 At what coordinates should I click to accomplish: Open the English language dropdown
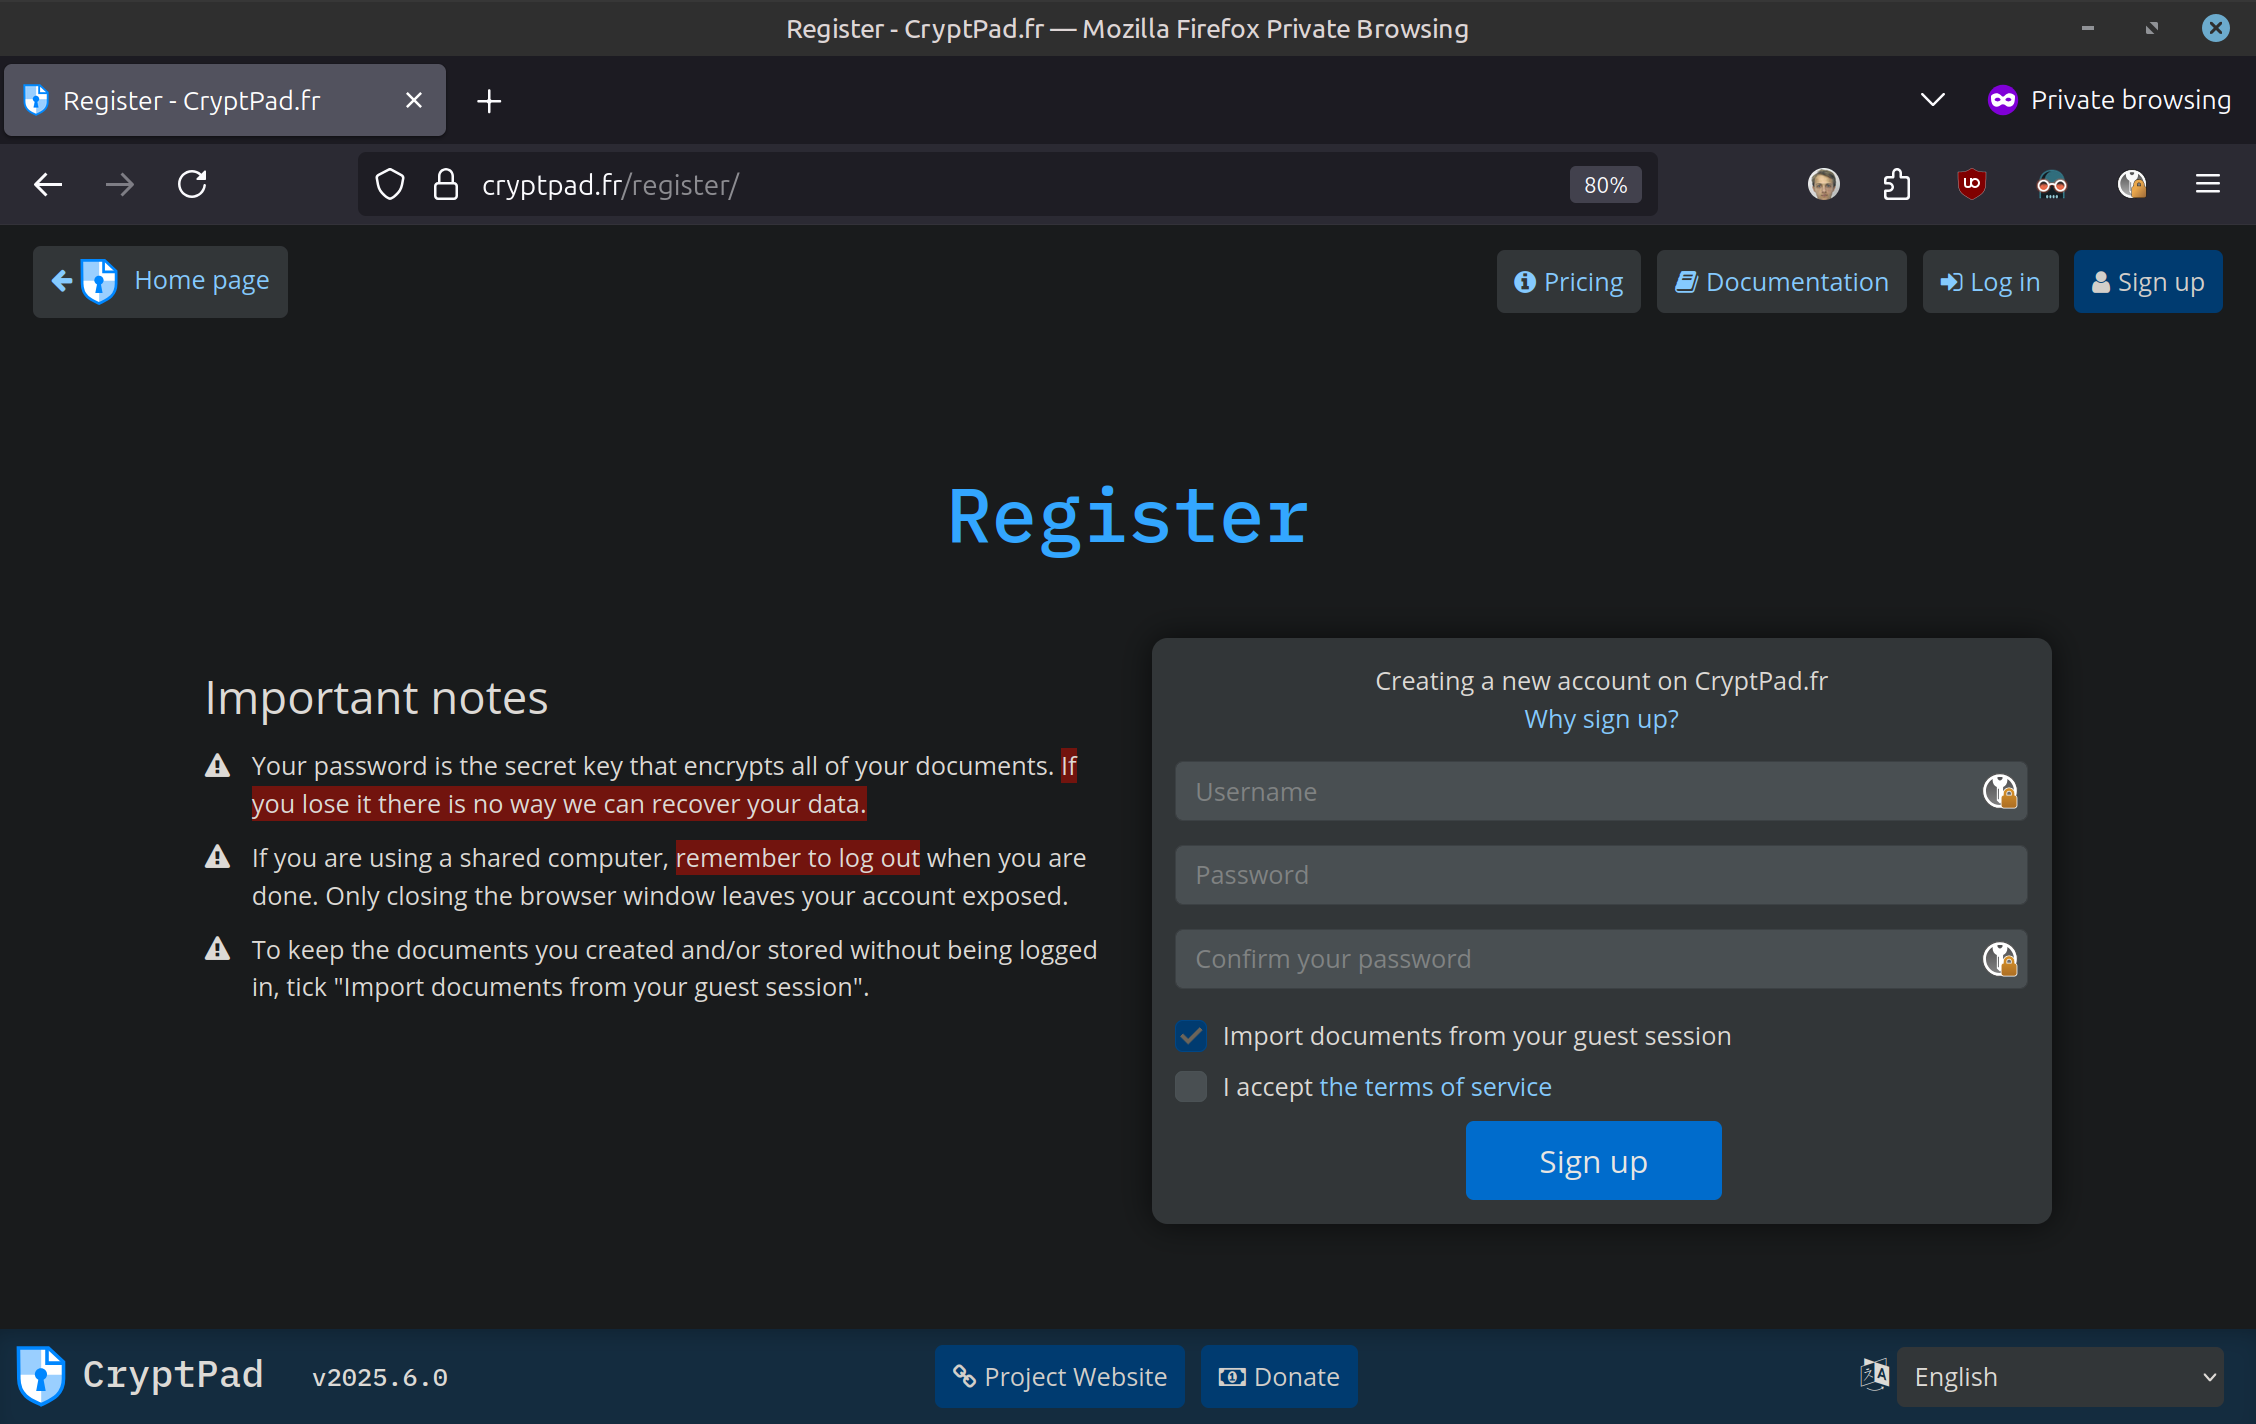coord(2060,1377)
